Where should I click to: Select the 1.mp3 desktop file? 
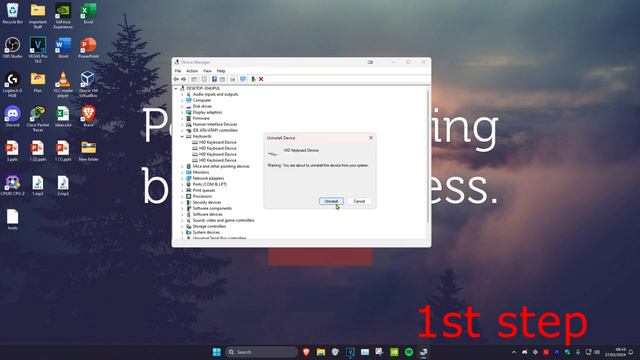[x=38, y=185]
